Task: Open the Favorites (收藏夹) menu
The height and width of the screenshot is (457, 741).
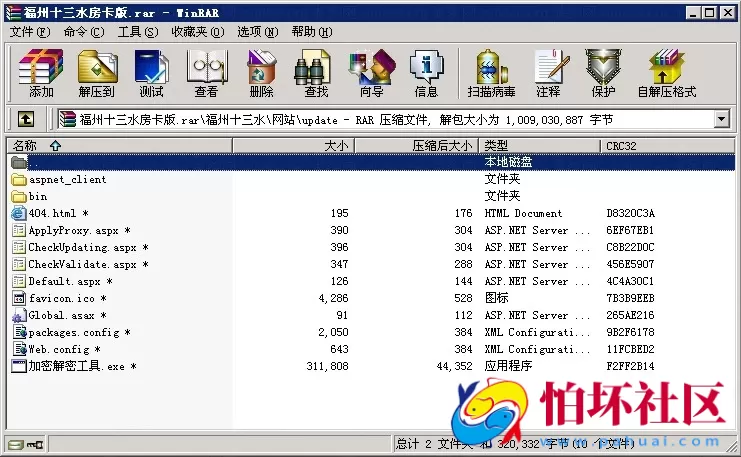Action: coord(198,32)
